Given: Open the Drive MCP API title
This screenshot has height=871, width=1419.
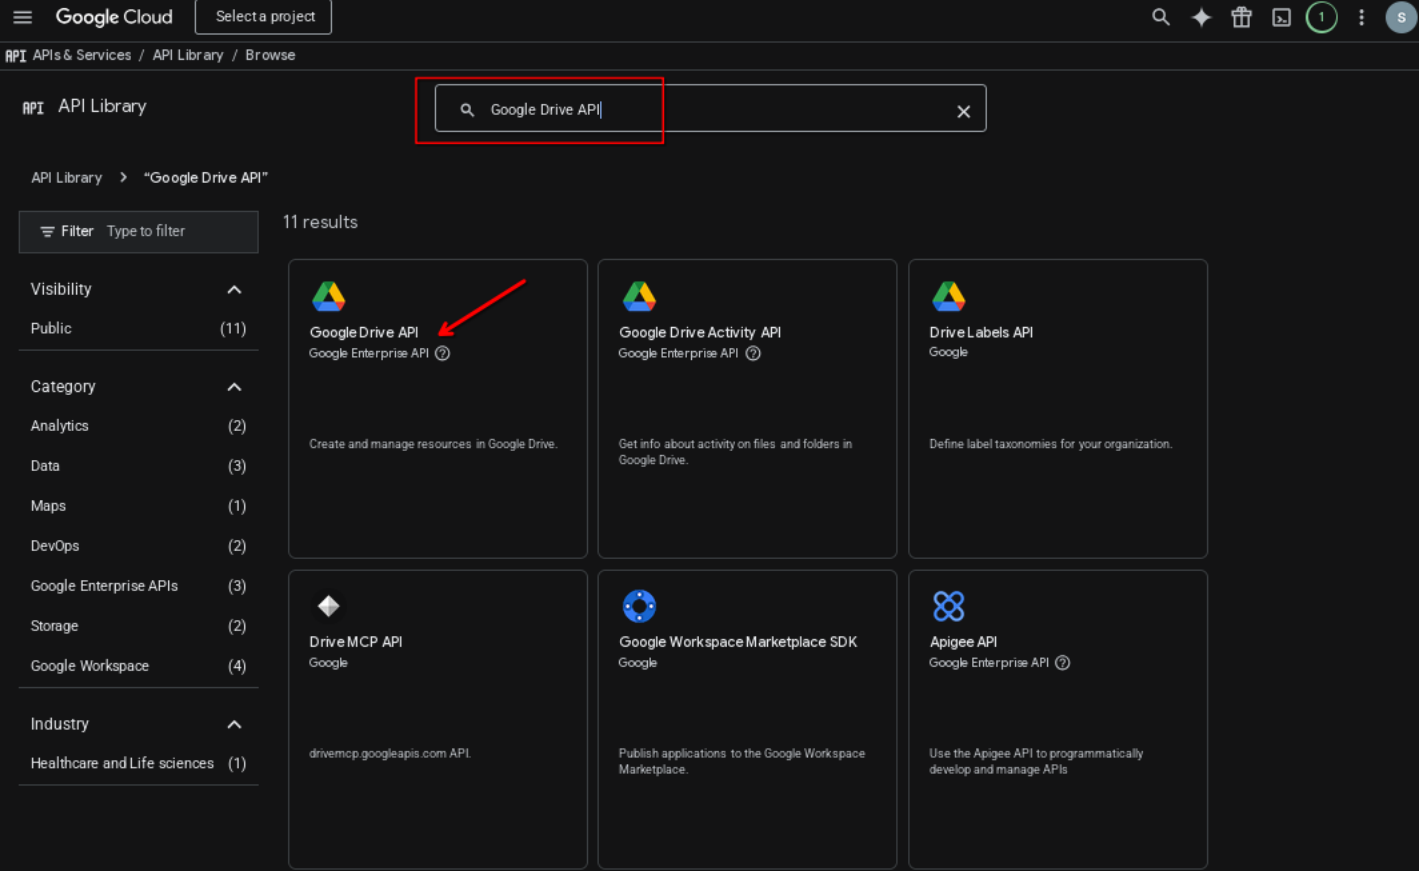Looking at the screenshot, I should [356, 642].
